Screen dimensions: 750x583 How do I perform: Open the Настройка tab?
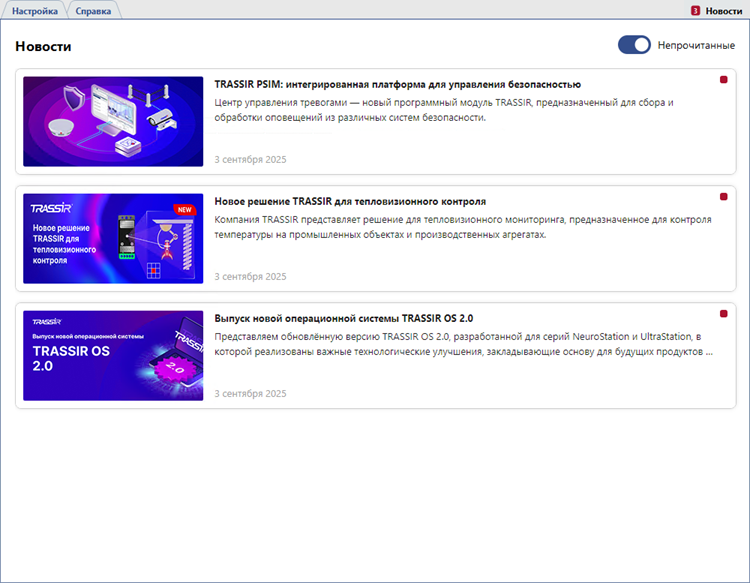pyautogui.click(x=35, y=10)
